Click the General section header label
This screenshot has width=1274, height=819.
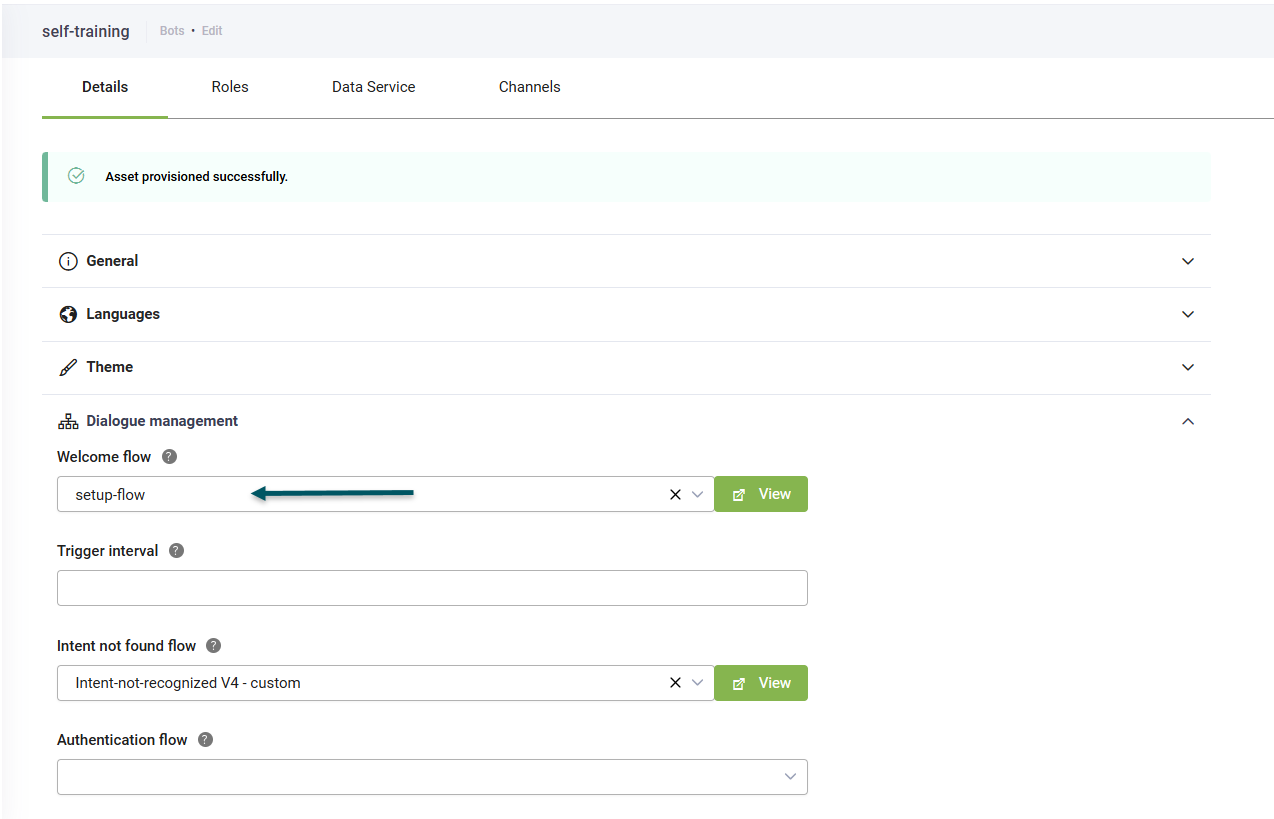click(112, 261)
